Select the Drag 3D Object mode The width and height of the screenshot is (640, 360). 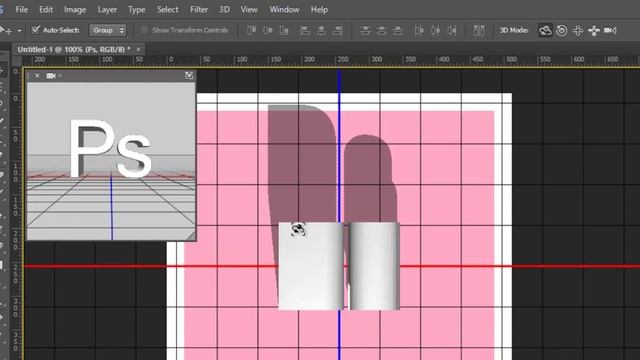(578, 30)
